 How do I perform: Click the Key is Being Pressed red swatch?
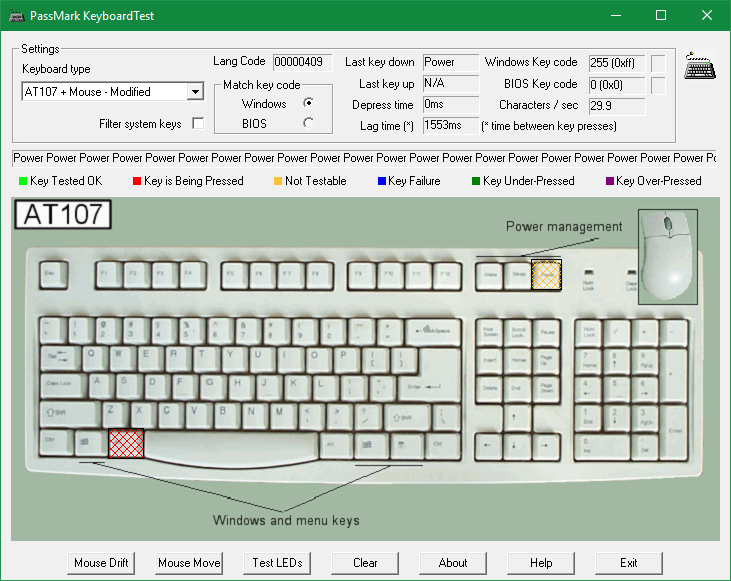(137, 181)
